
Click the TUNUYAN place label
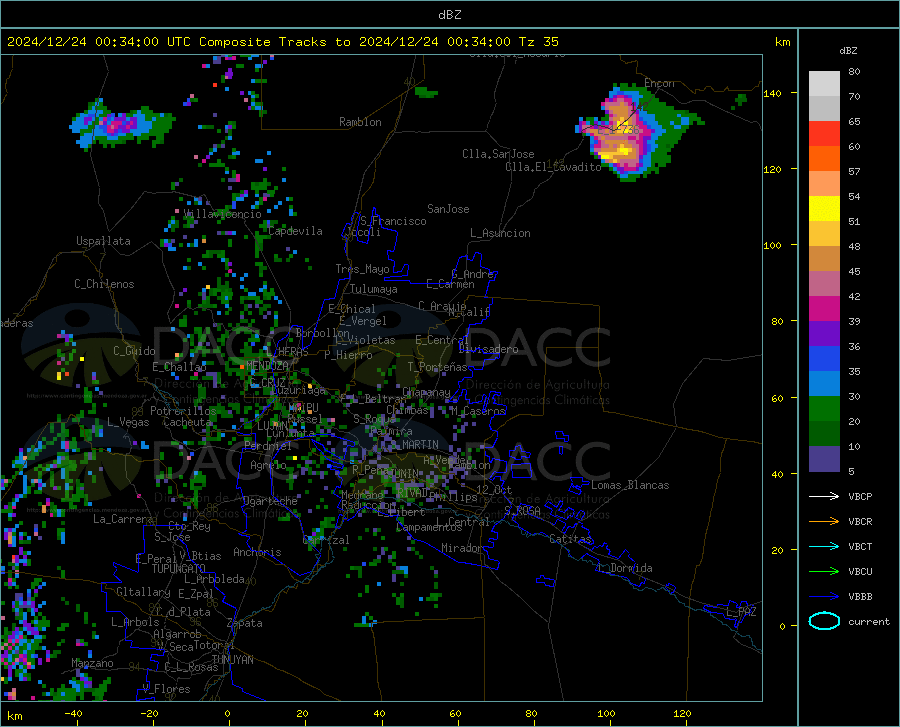point(232,660)
